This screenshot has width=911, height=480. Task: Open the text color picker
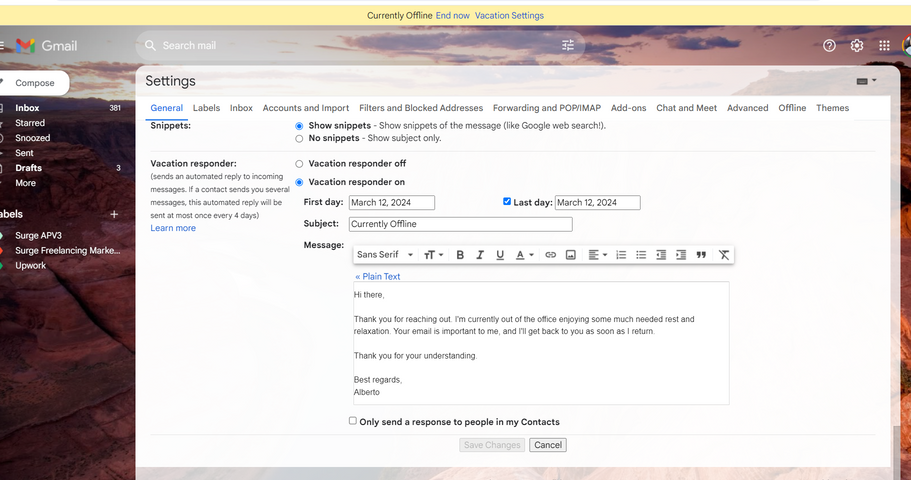tap(525, 255)
